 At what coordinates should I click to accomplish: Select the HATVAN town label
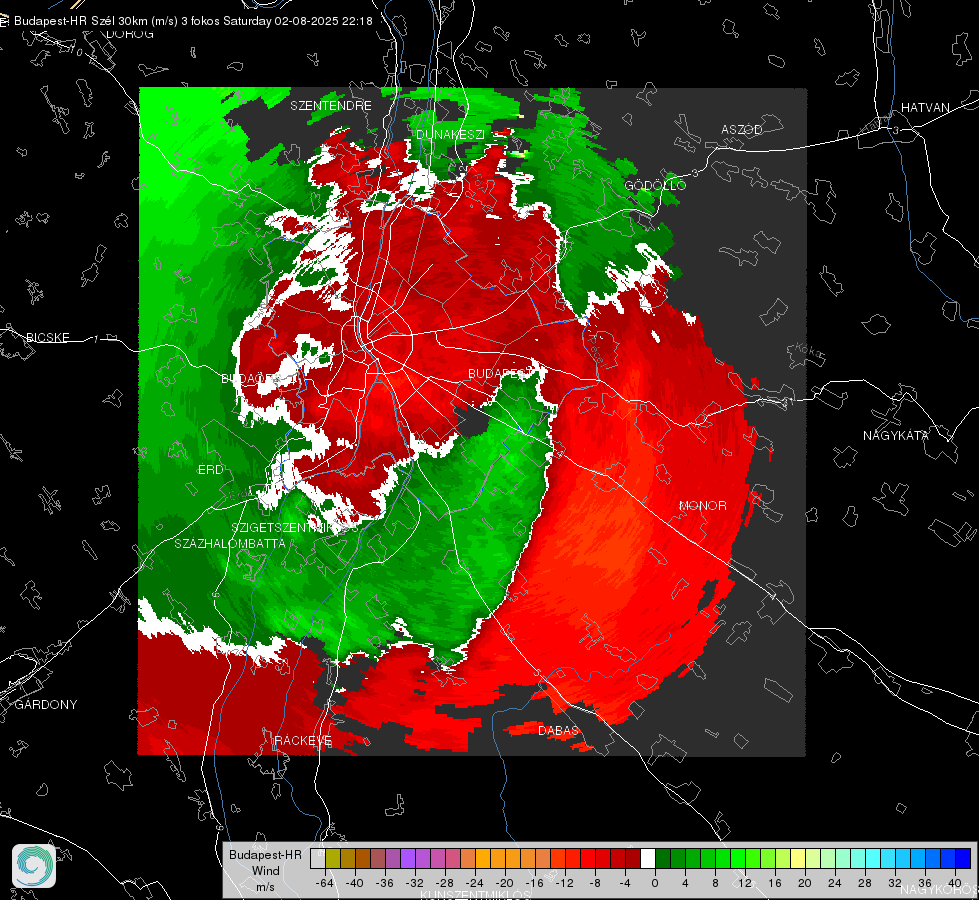point(925,108)
